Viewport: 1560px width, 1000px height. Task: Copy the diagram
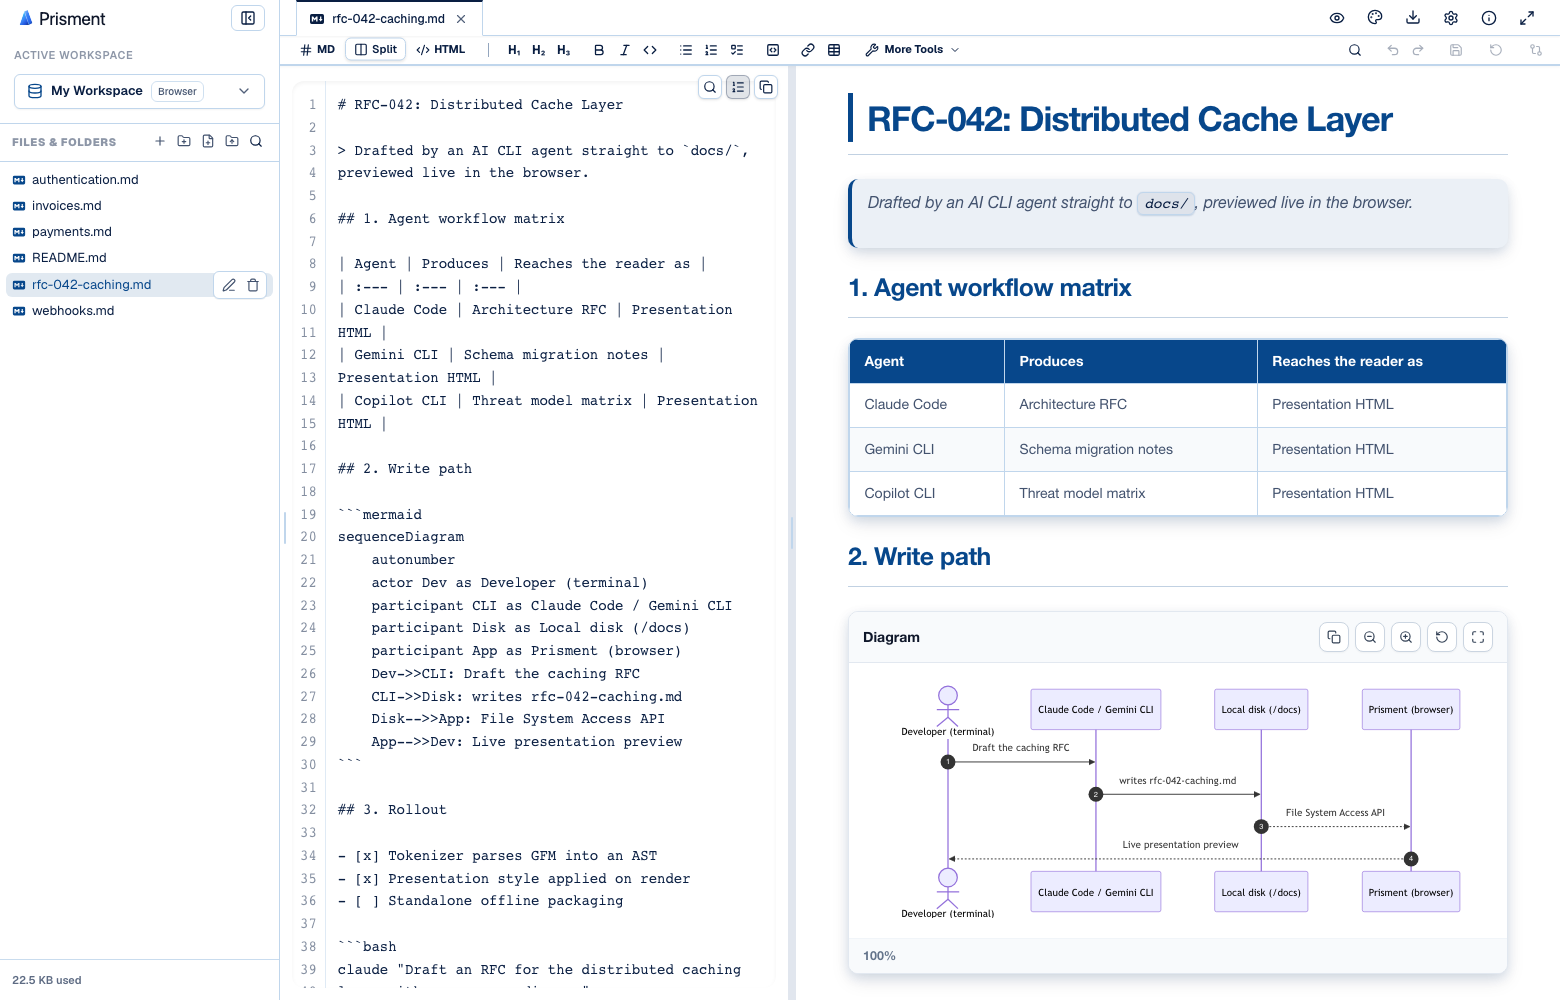(1334, 637)
